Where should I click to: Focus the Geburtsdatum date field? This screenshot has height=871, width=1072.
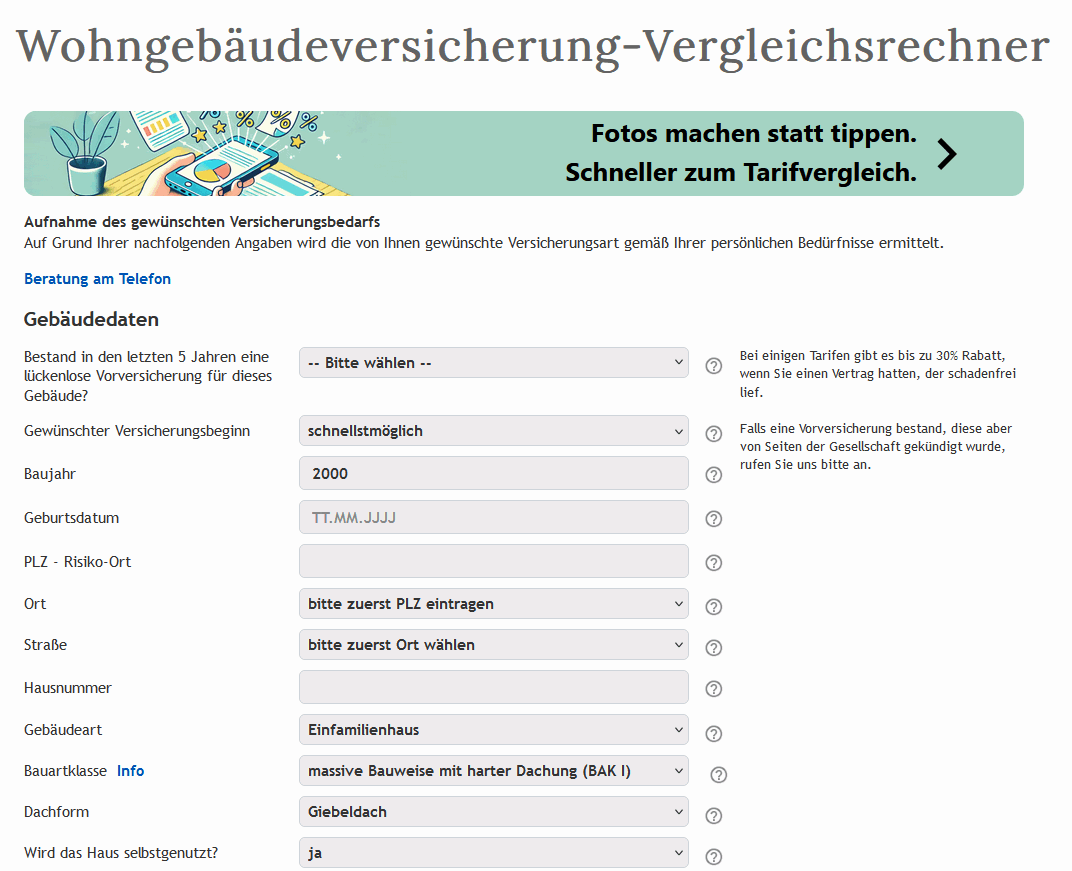(494, 518)
